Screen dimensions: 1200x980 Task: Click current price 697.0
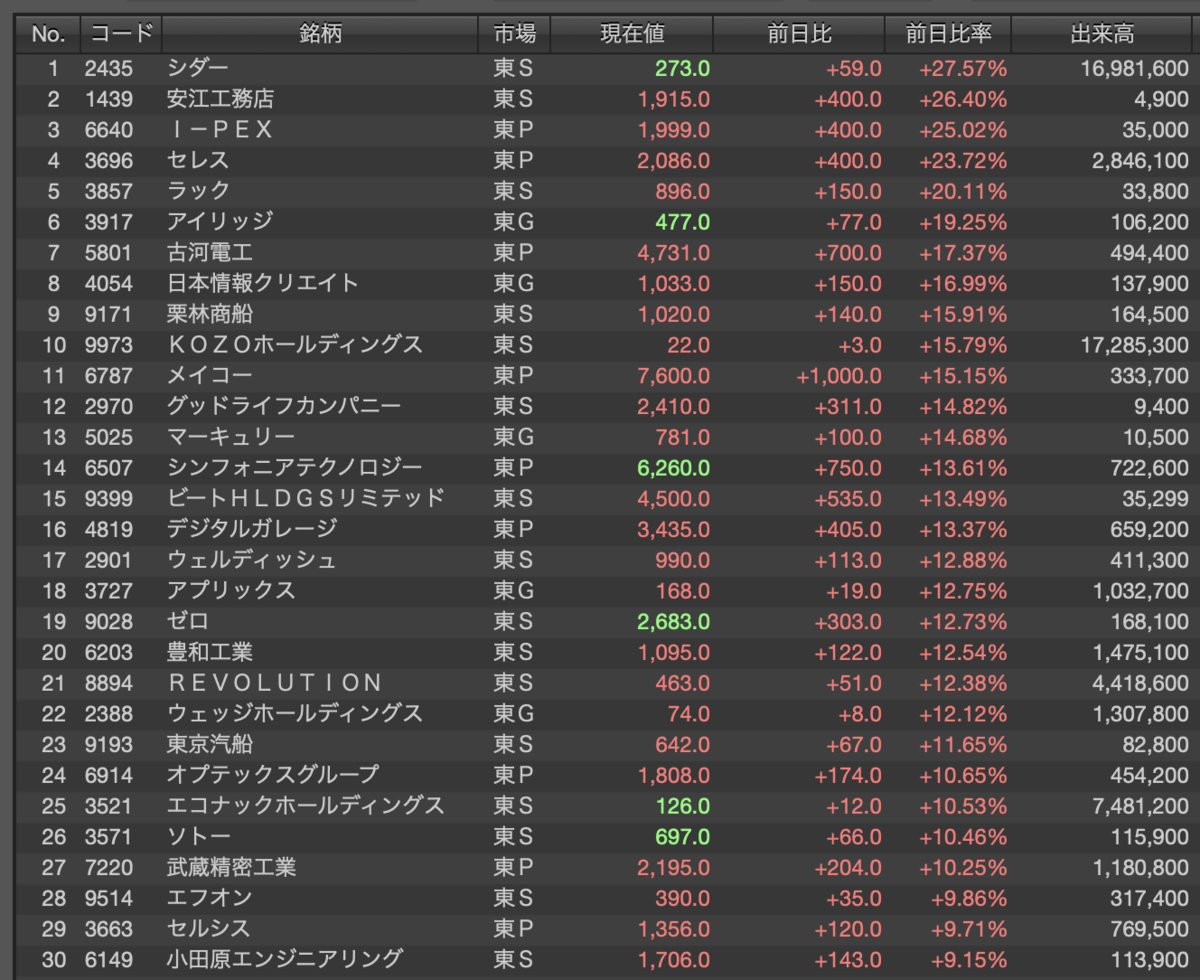tap(682, 837)
